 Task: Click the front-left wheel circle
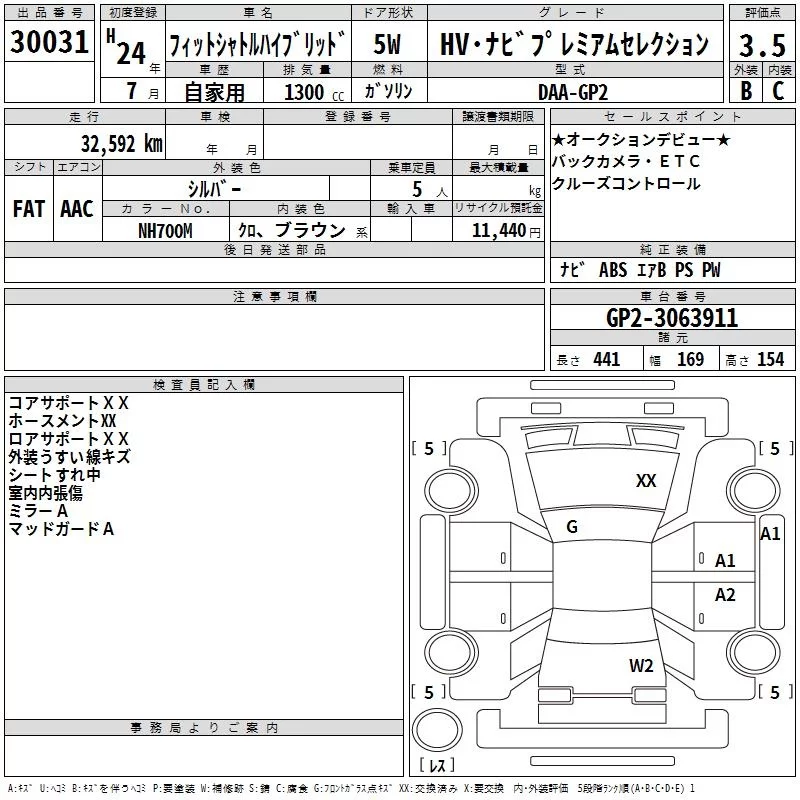pos(451,491)
